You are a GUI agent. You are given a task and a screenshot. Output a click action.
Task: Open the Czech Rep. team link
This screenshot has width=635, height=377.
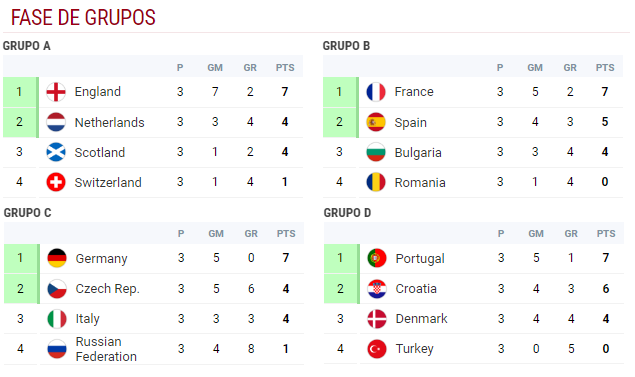click(107, 289)
